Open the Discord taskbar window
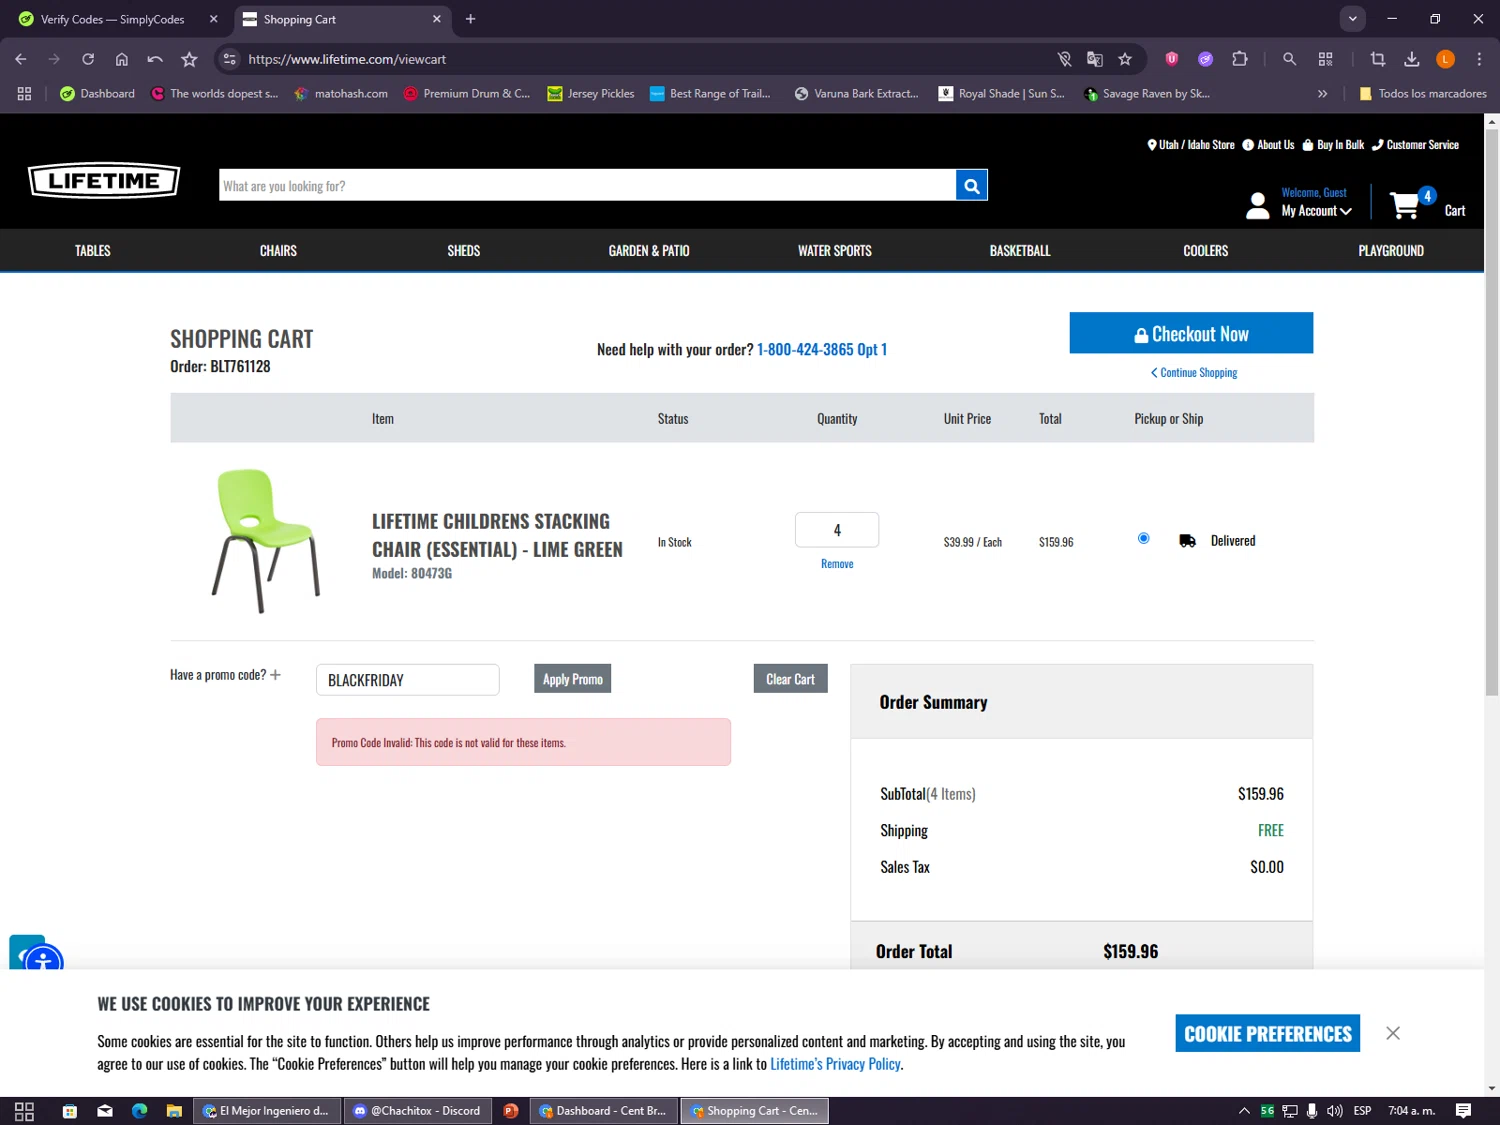 tap(418, 1111)
